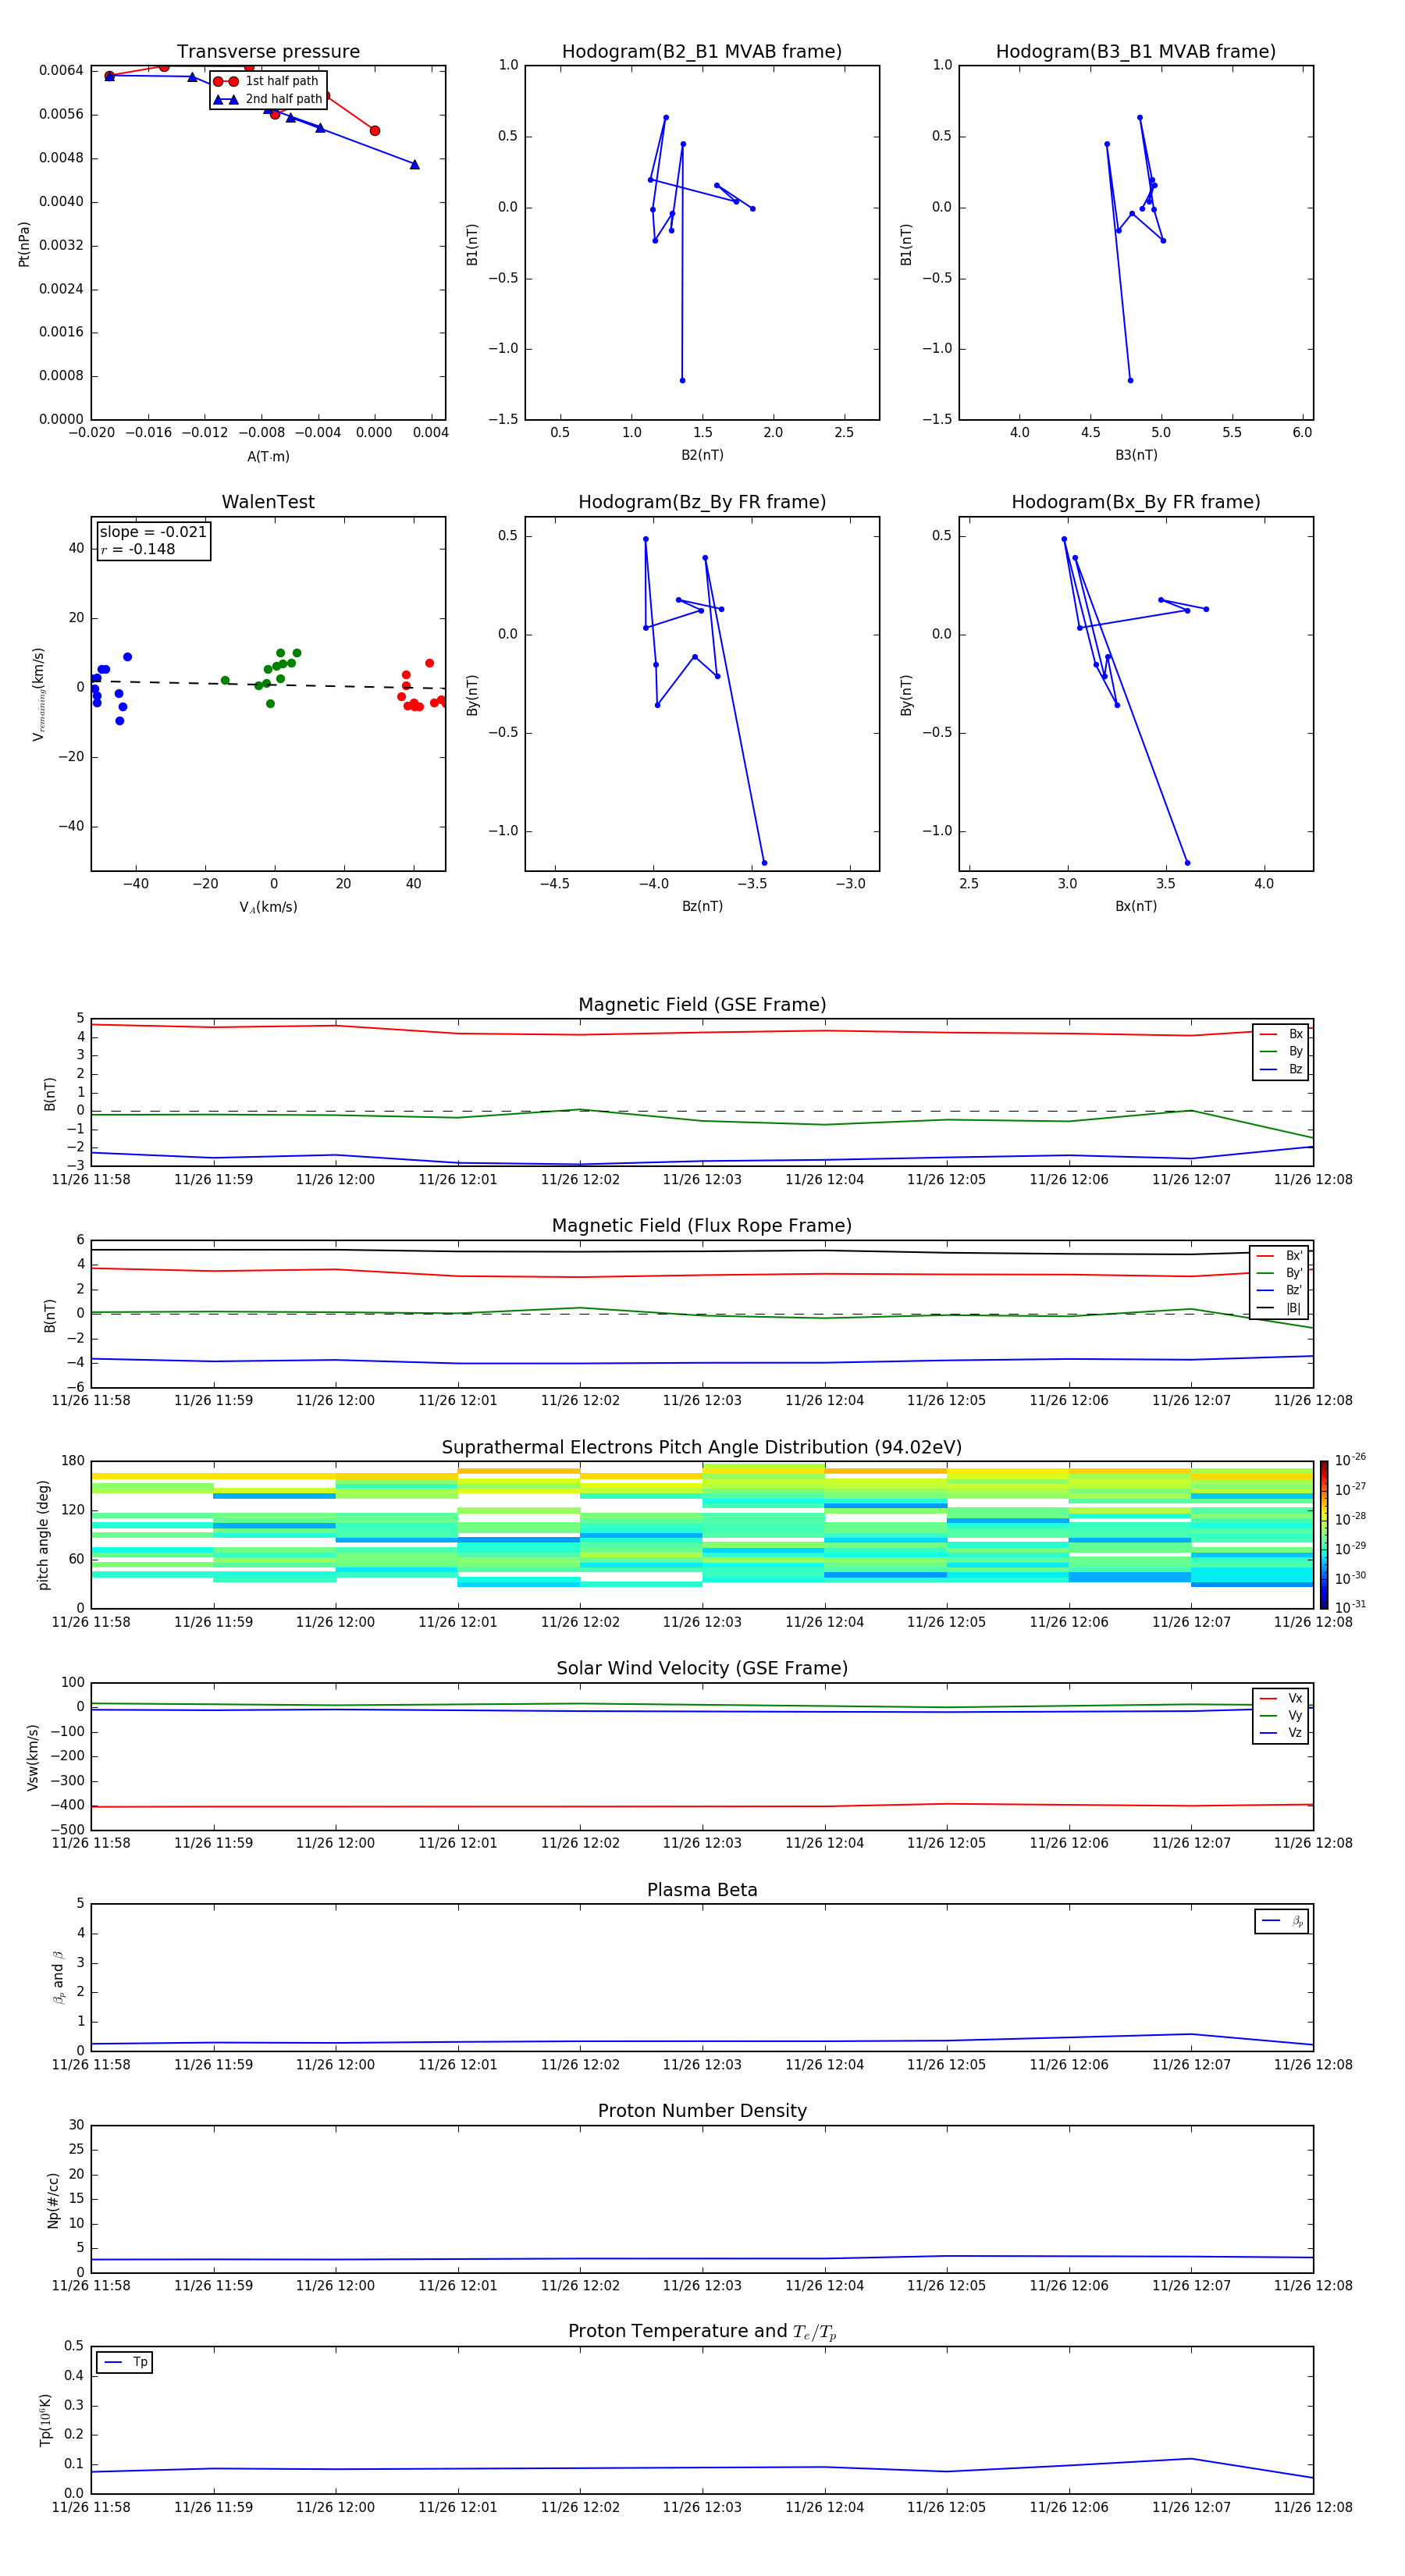Click the 'Hodogram(B3_B1 MVAB frame)' title
The width and height of the screenshot is (1405, 2576).
(x=1136, y=52)
